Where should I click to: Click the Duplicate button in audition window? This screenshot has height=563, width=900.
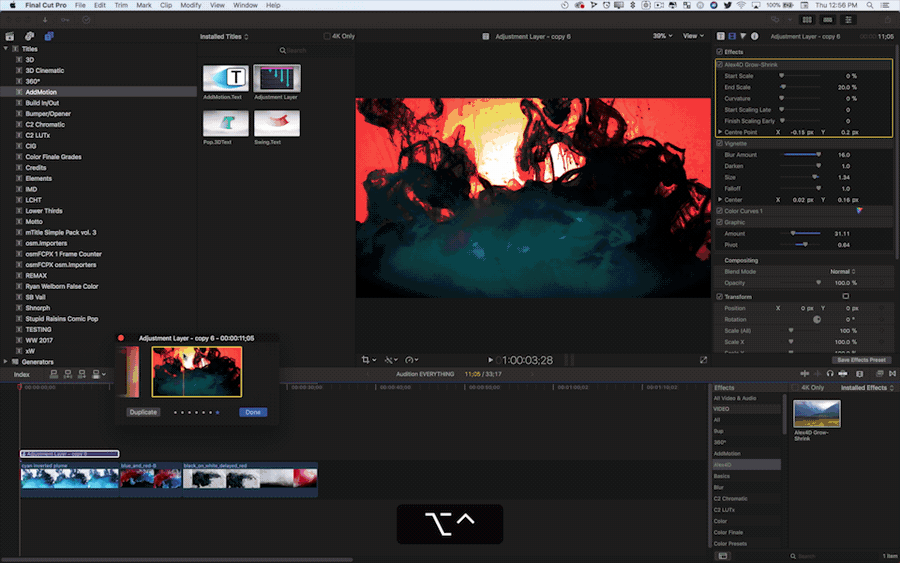(x=143, y=412)
